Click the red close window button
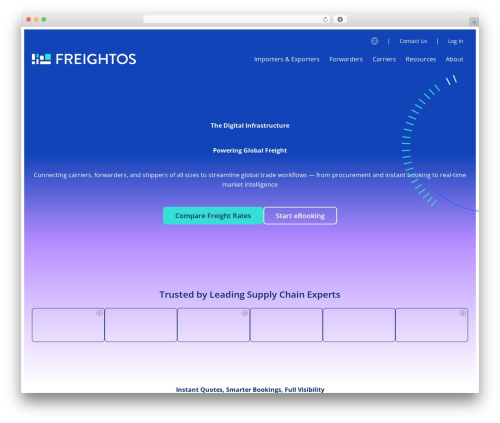The width and height of the screenshot is (500, 423). click(29, 19)
